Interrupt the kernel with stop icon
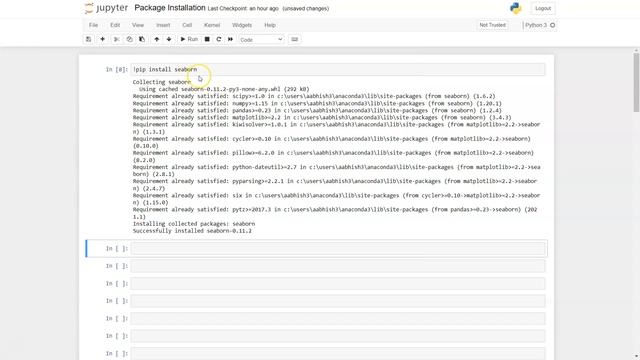The image size is (640, 360). click(x=207, y=39)
